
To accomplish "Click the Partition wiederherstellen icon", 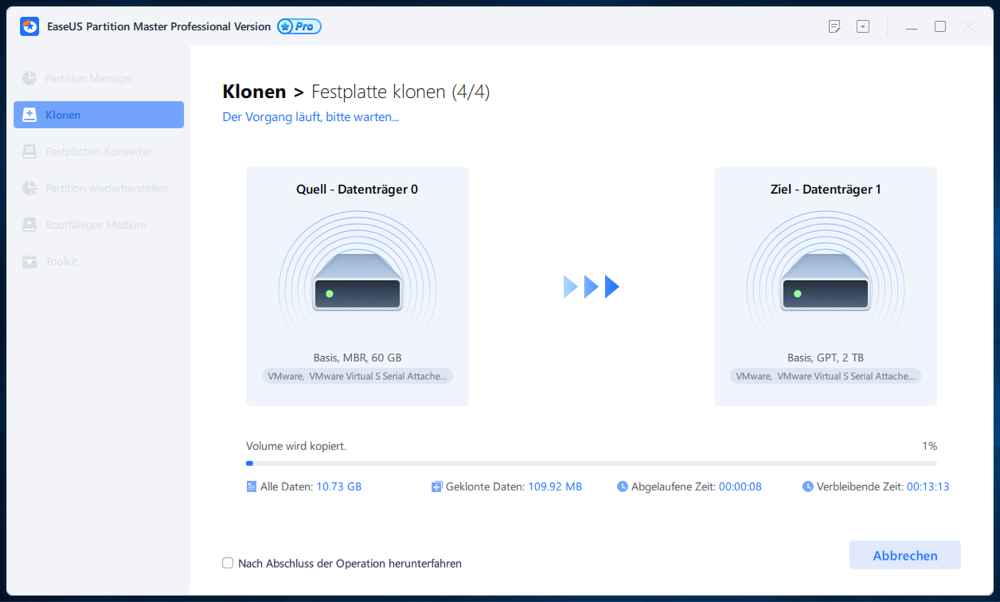I will 29,188.
